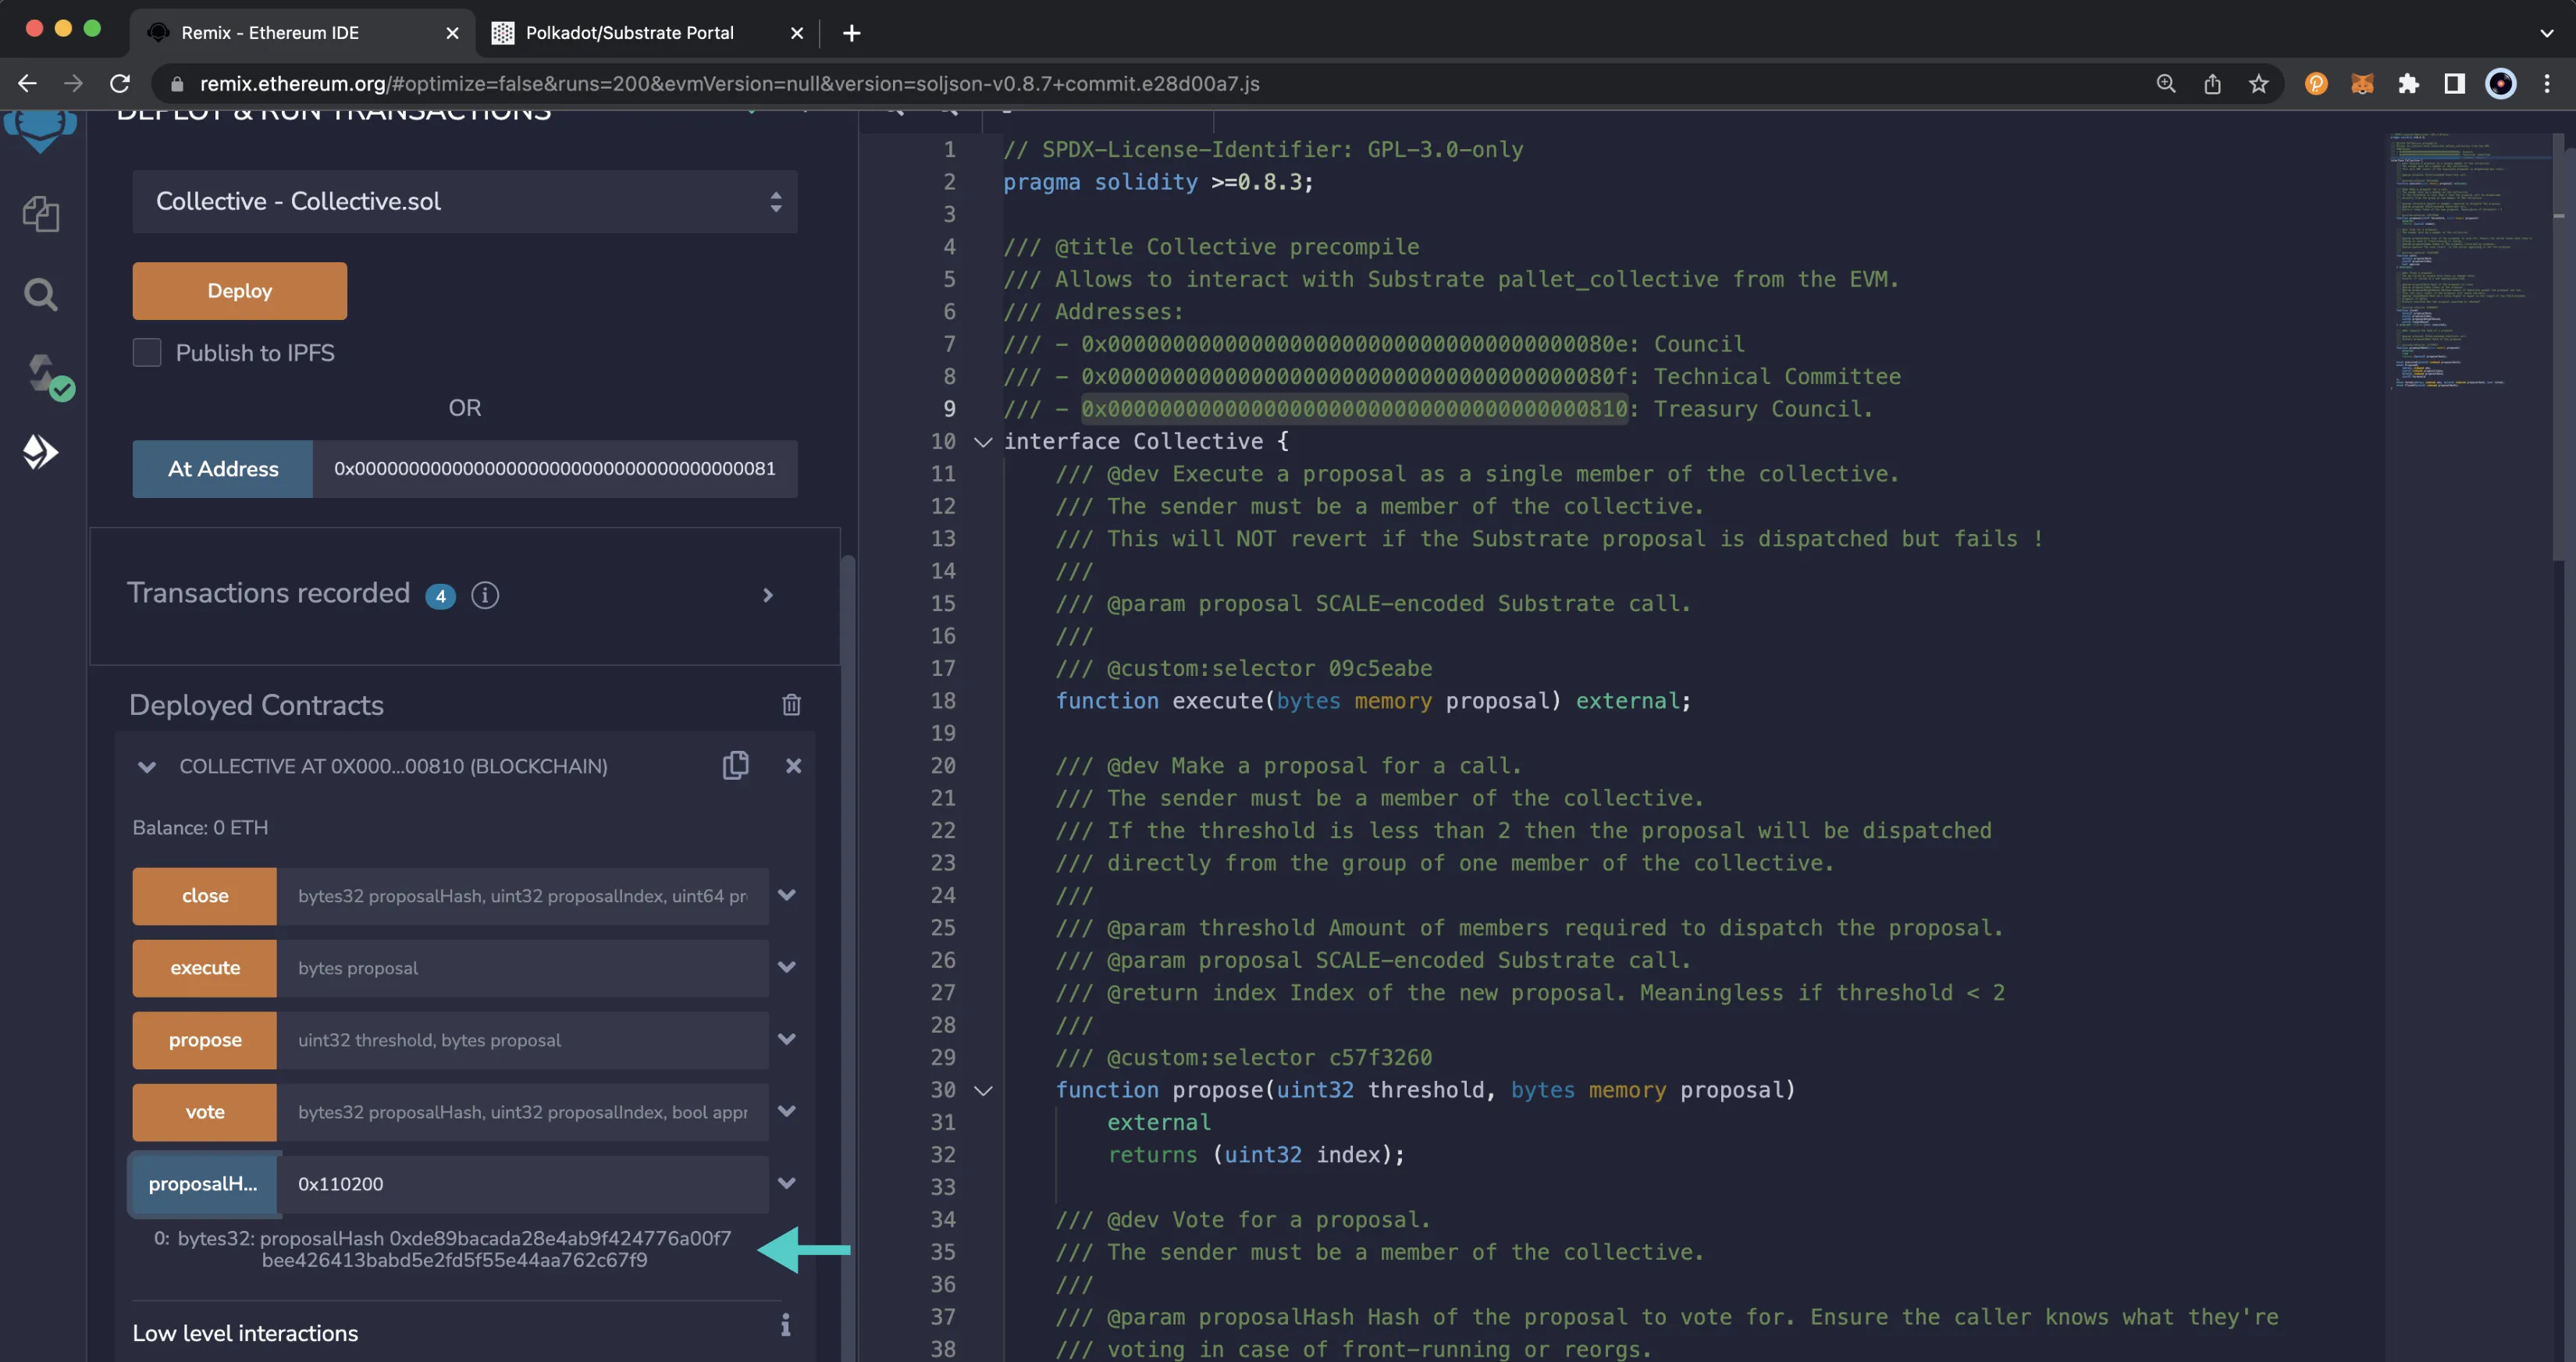This screenshot has height=1362, width=2576.
Task: Share this page from address bar
Action: (x=2212, y=84)
